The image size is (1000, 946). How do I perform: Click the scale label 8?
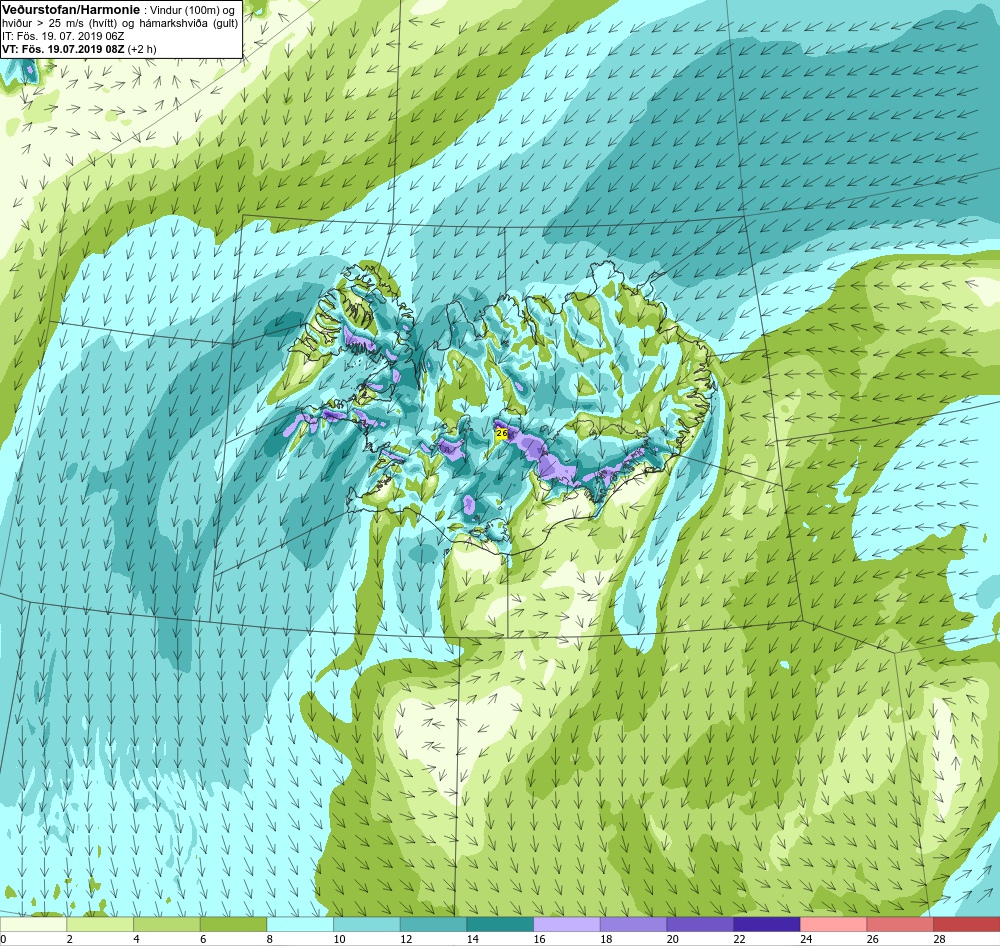click(x=269, y=939)
